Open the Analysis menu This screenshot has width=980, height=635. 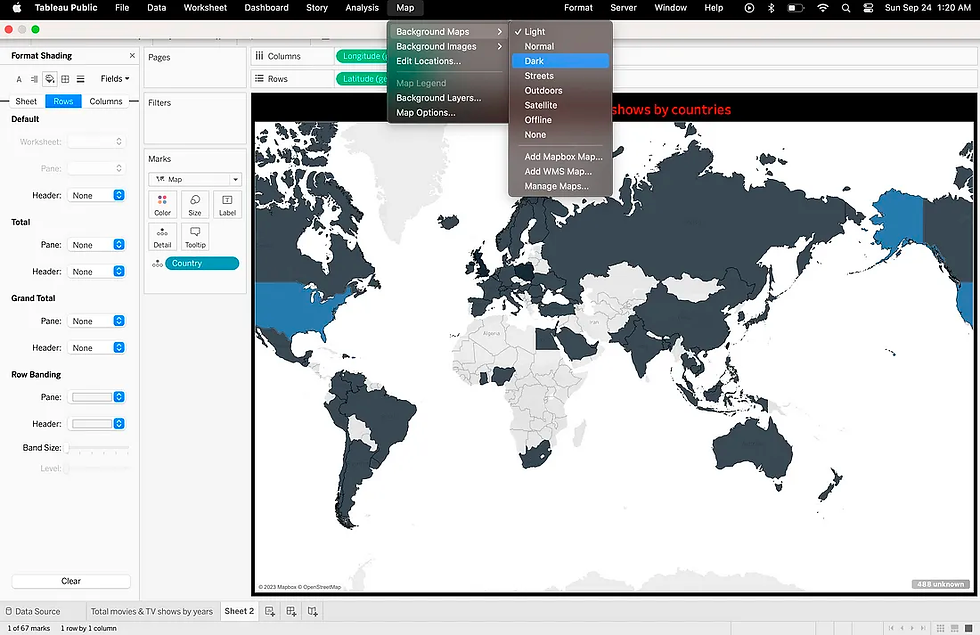[362, 8]
